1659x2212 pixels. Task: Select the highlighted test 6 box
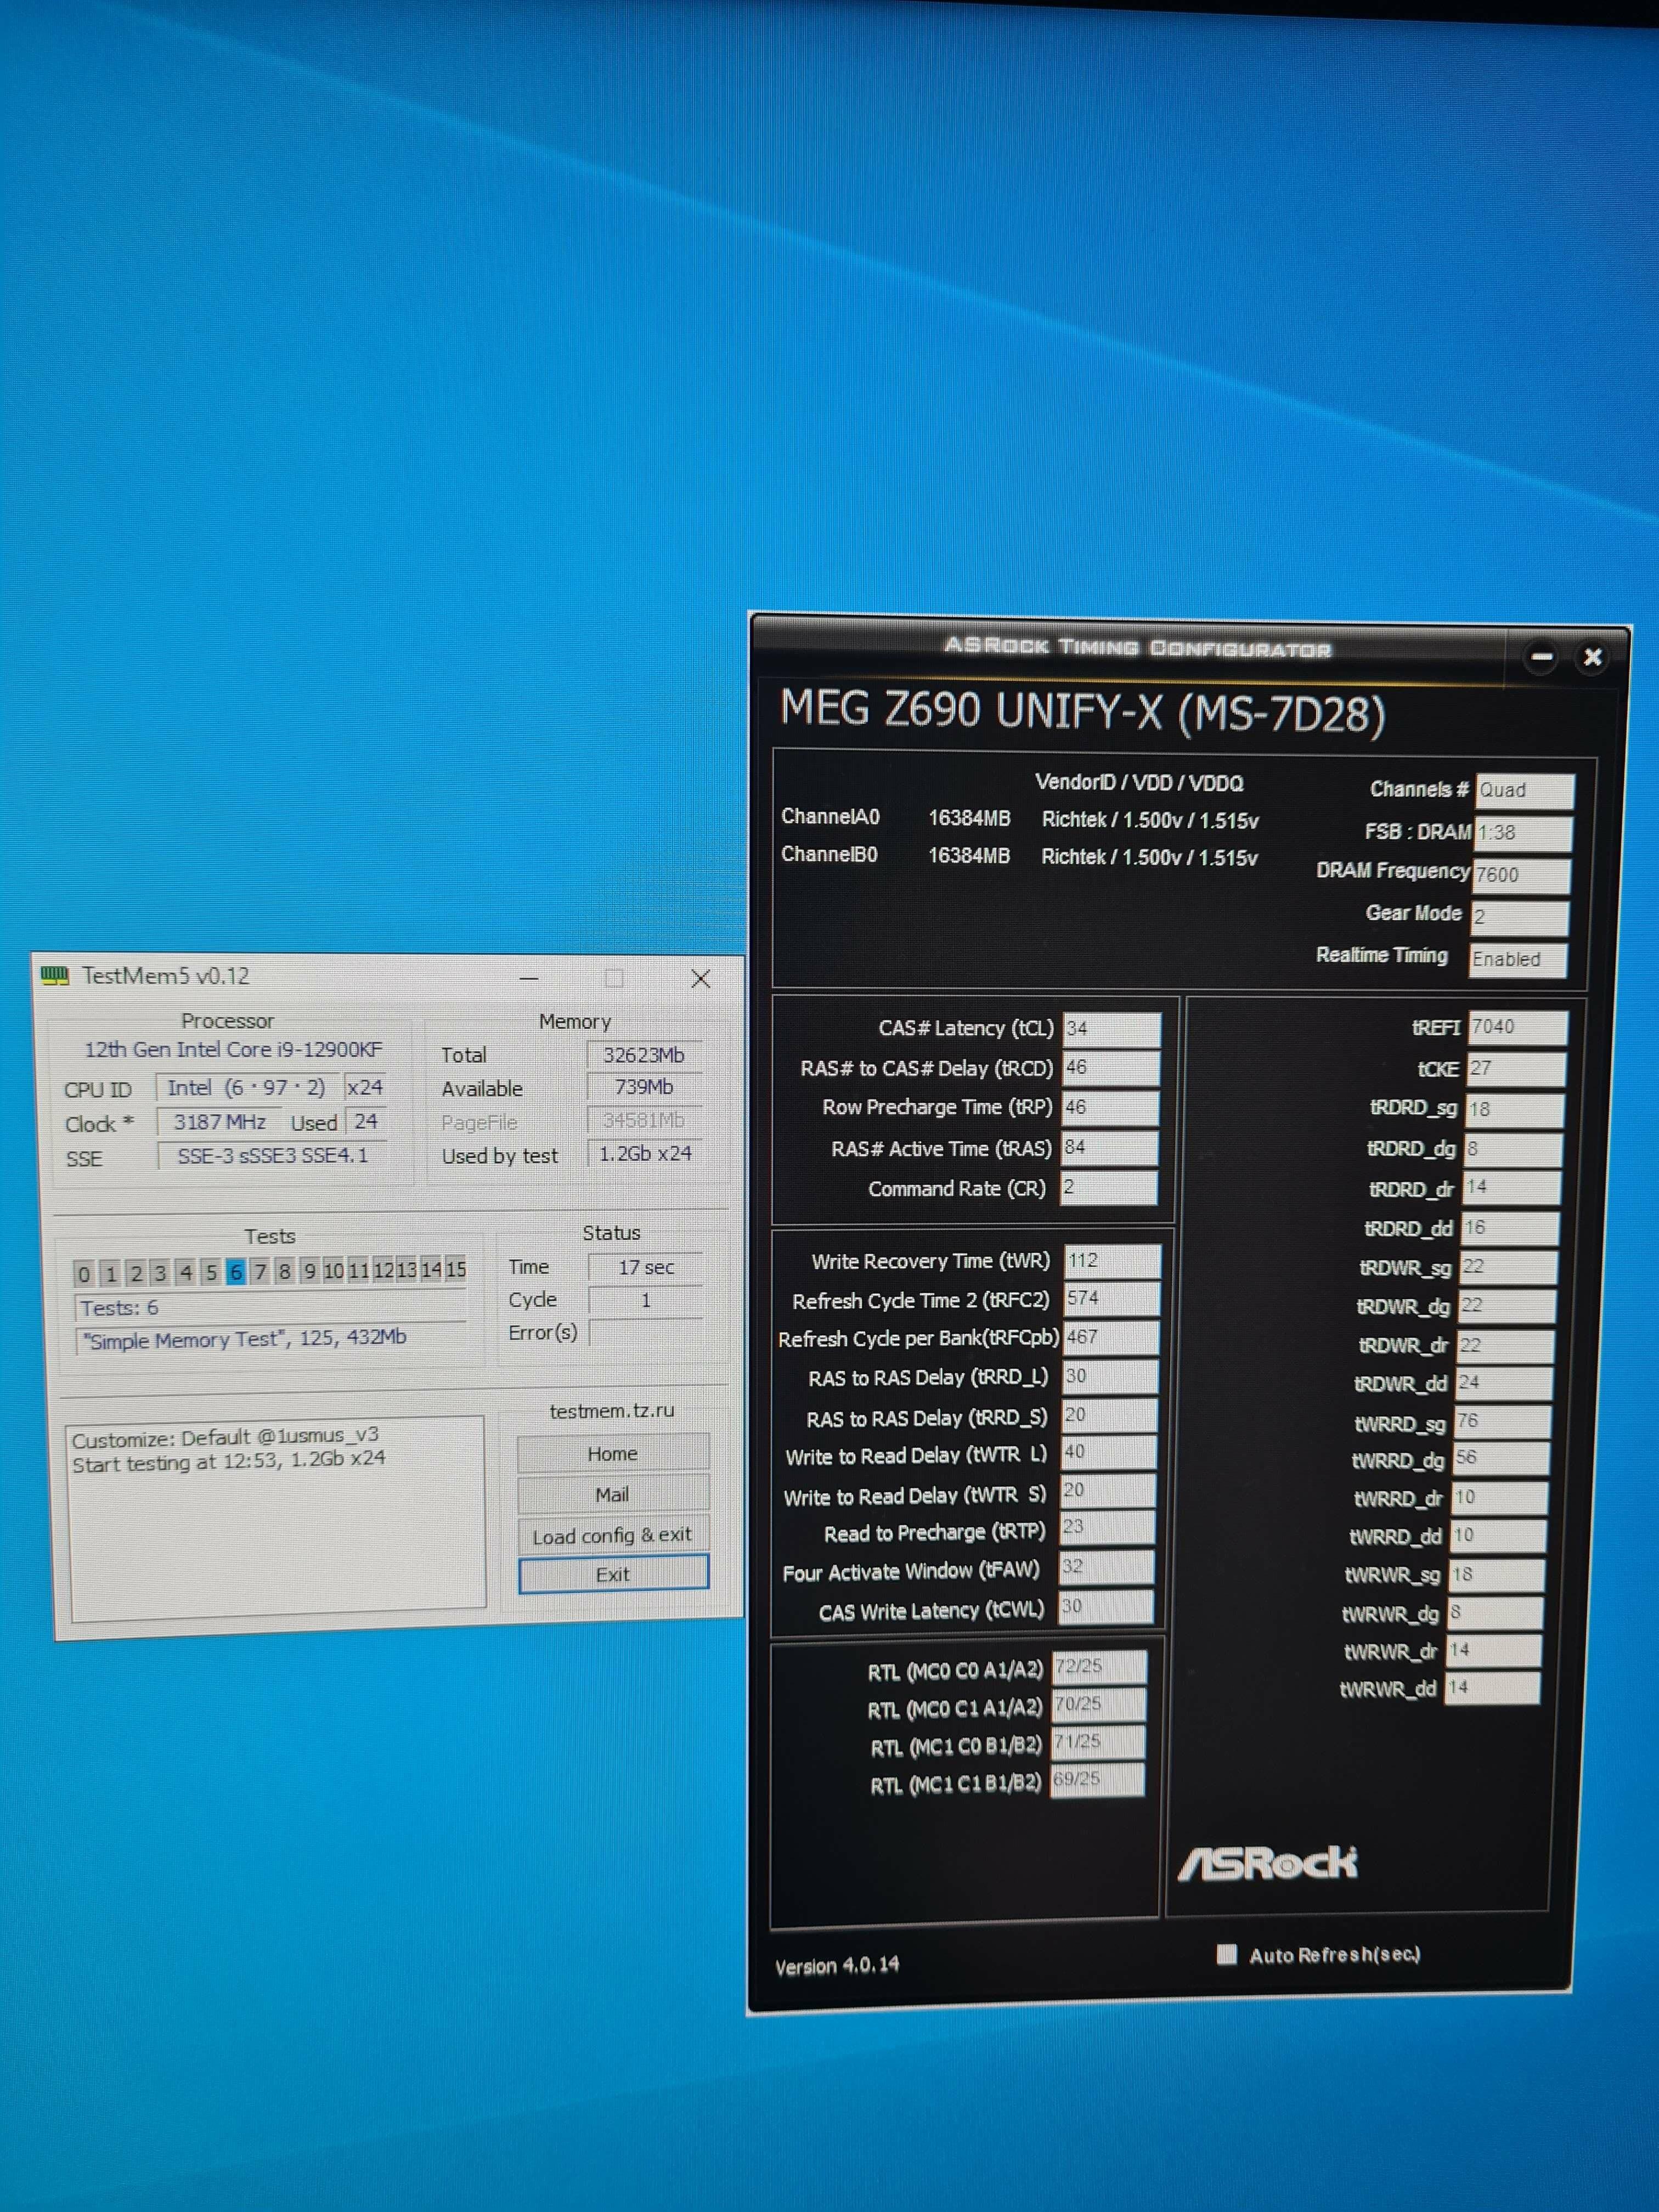point(236,1272)
